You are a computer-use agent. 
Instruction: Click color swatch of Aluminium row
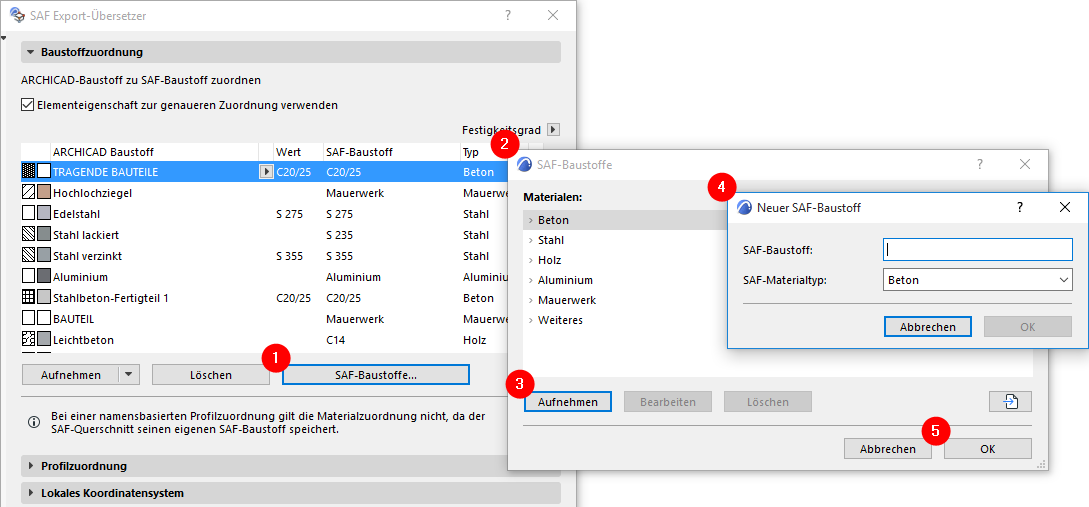click(x=44, y=277)
